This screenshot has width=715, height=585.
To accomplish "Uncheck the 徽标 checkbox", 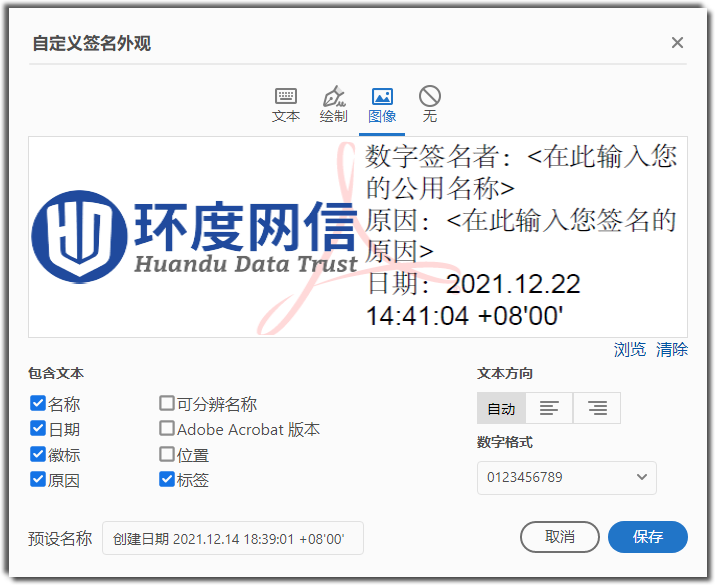I will pos(38,454).
